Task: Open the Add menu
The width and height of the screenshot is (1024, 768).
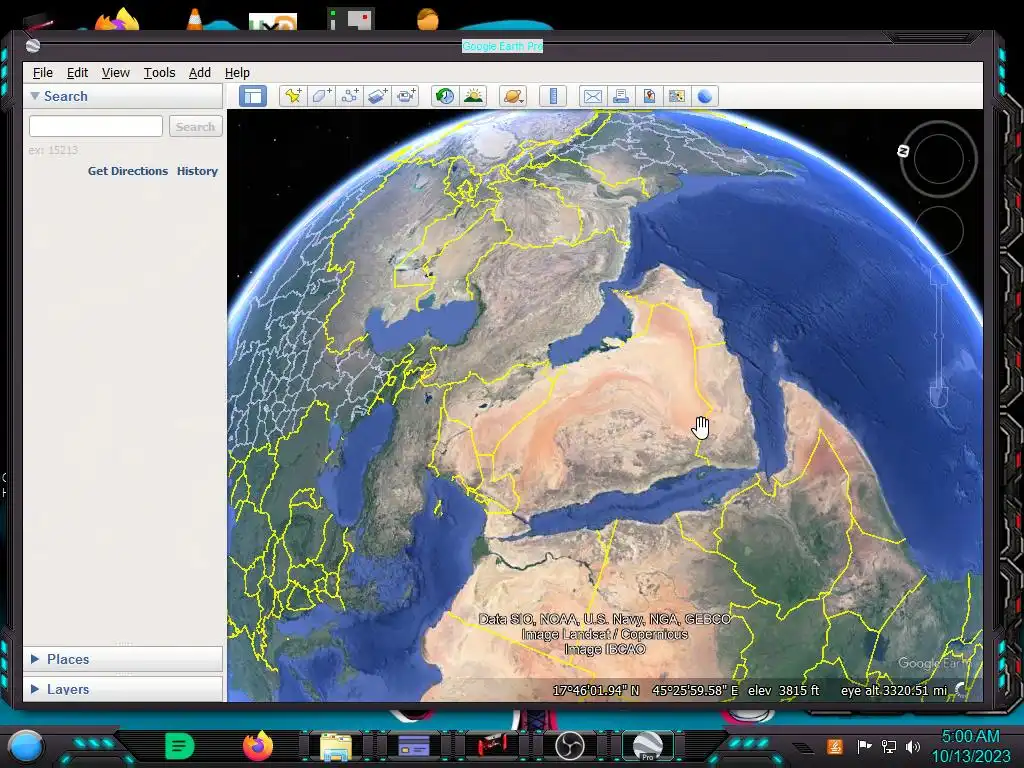Action: pos(200,72)
